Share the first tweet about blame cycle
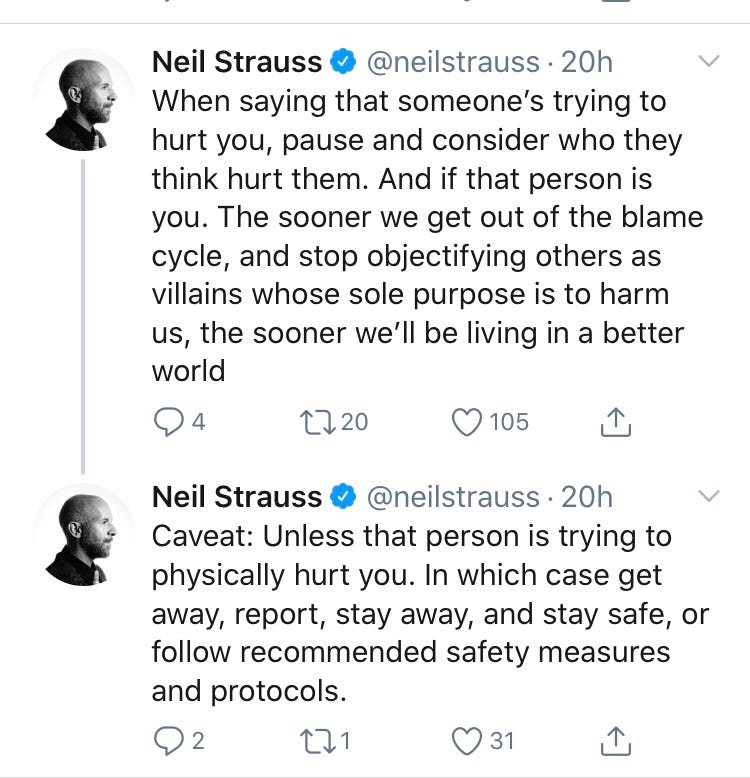The height and width of the screenshot is (778, 750). [x=616, y=422]
